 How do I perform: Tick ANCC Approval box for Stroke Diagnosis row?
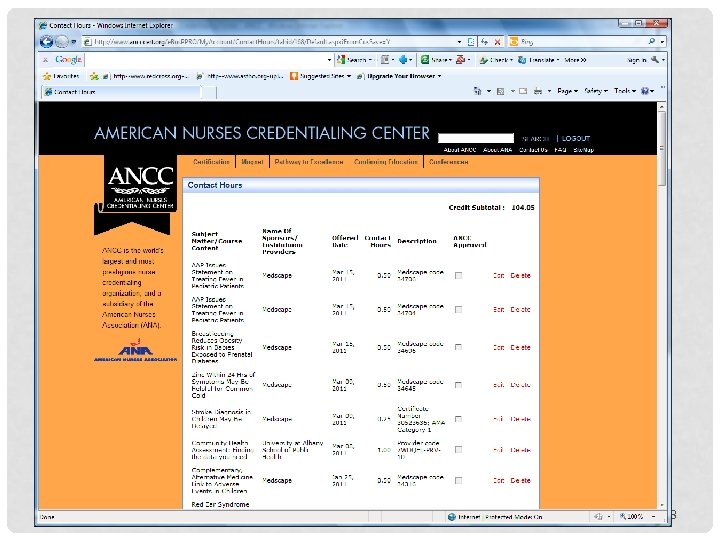point(458,419)
